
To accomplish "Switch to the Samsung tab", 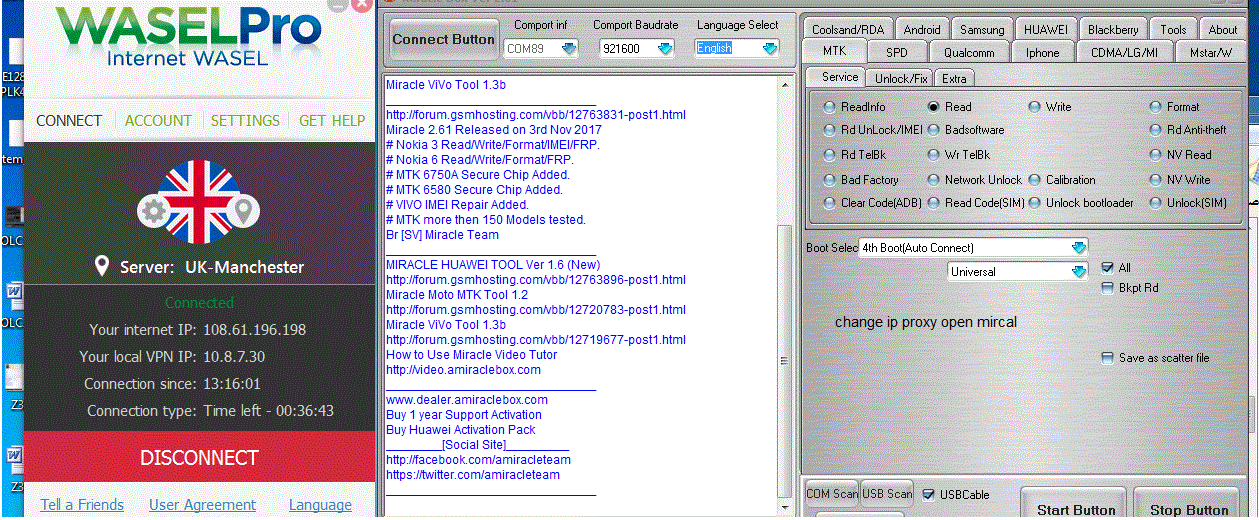I will [x=982, y=30].
